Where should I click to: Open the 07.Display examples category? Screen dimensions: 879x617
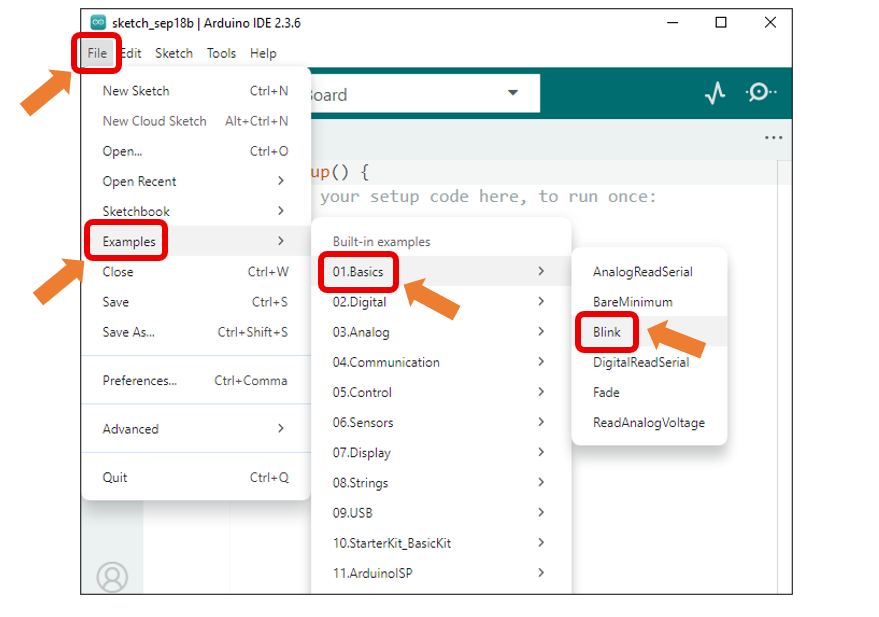[x=441, y=453]
